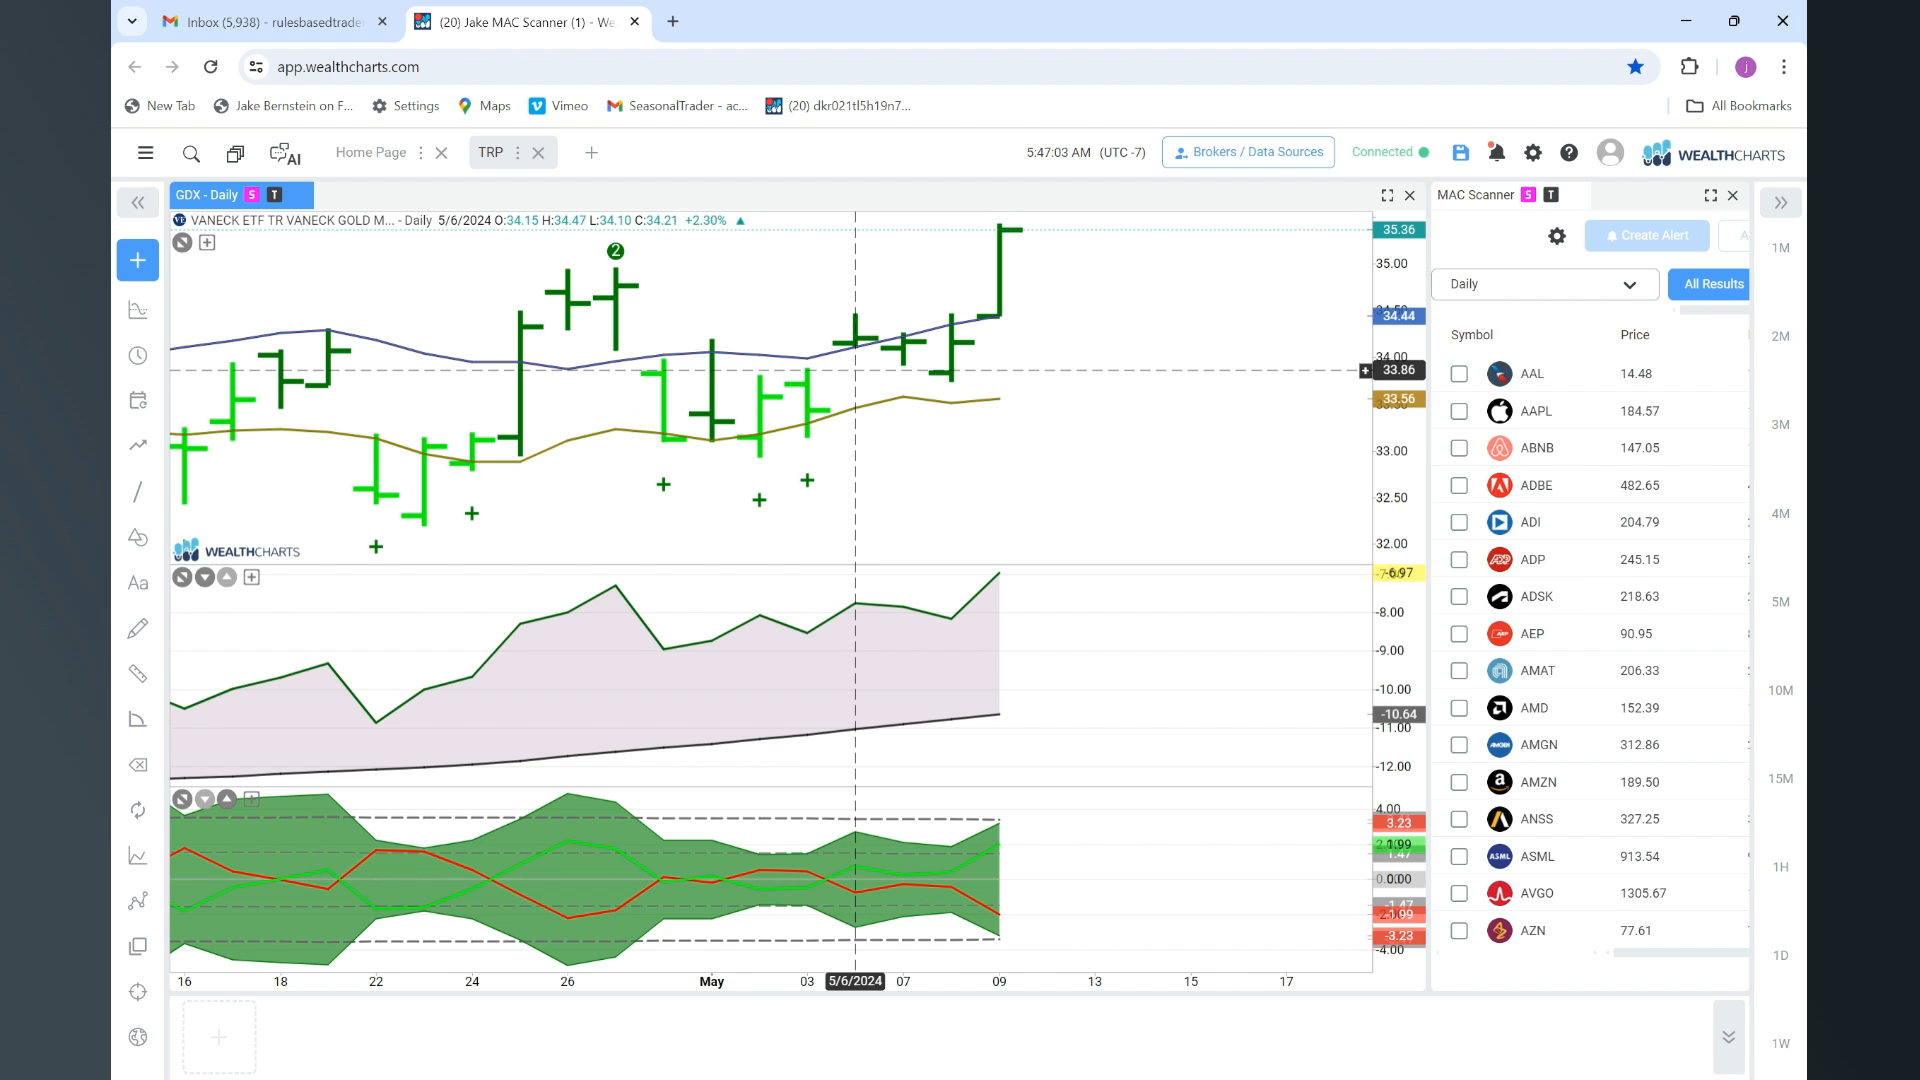Add a new workspace tab
This screenshot has width=1920, height=1080.
[x=591, y=153]
